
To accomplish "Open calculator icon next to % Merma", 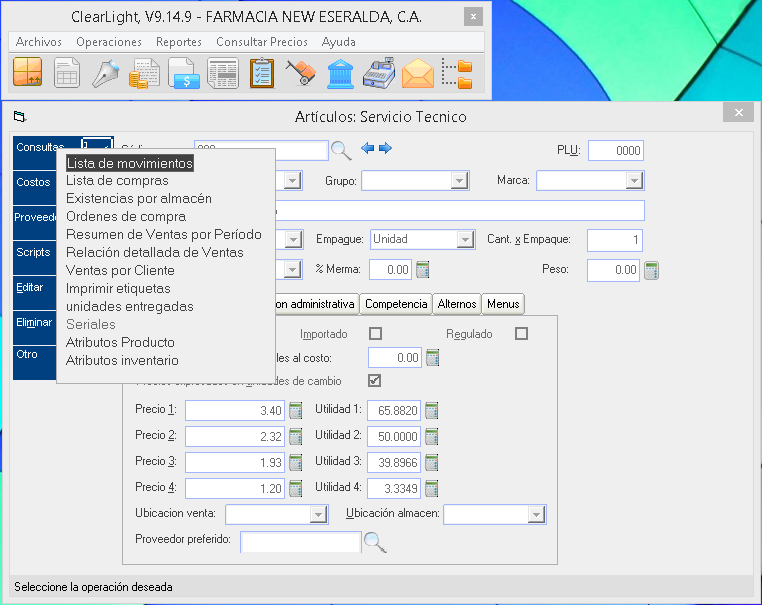I will click(423, 270).
